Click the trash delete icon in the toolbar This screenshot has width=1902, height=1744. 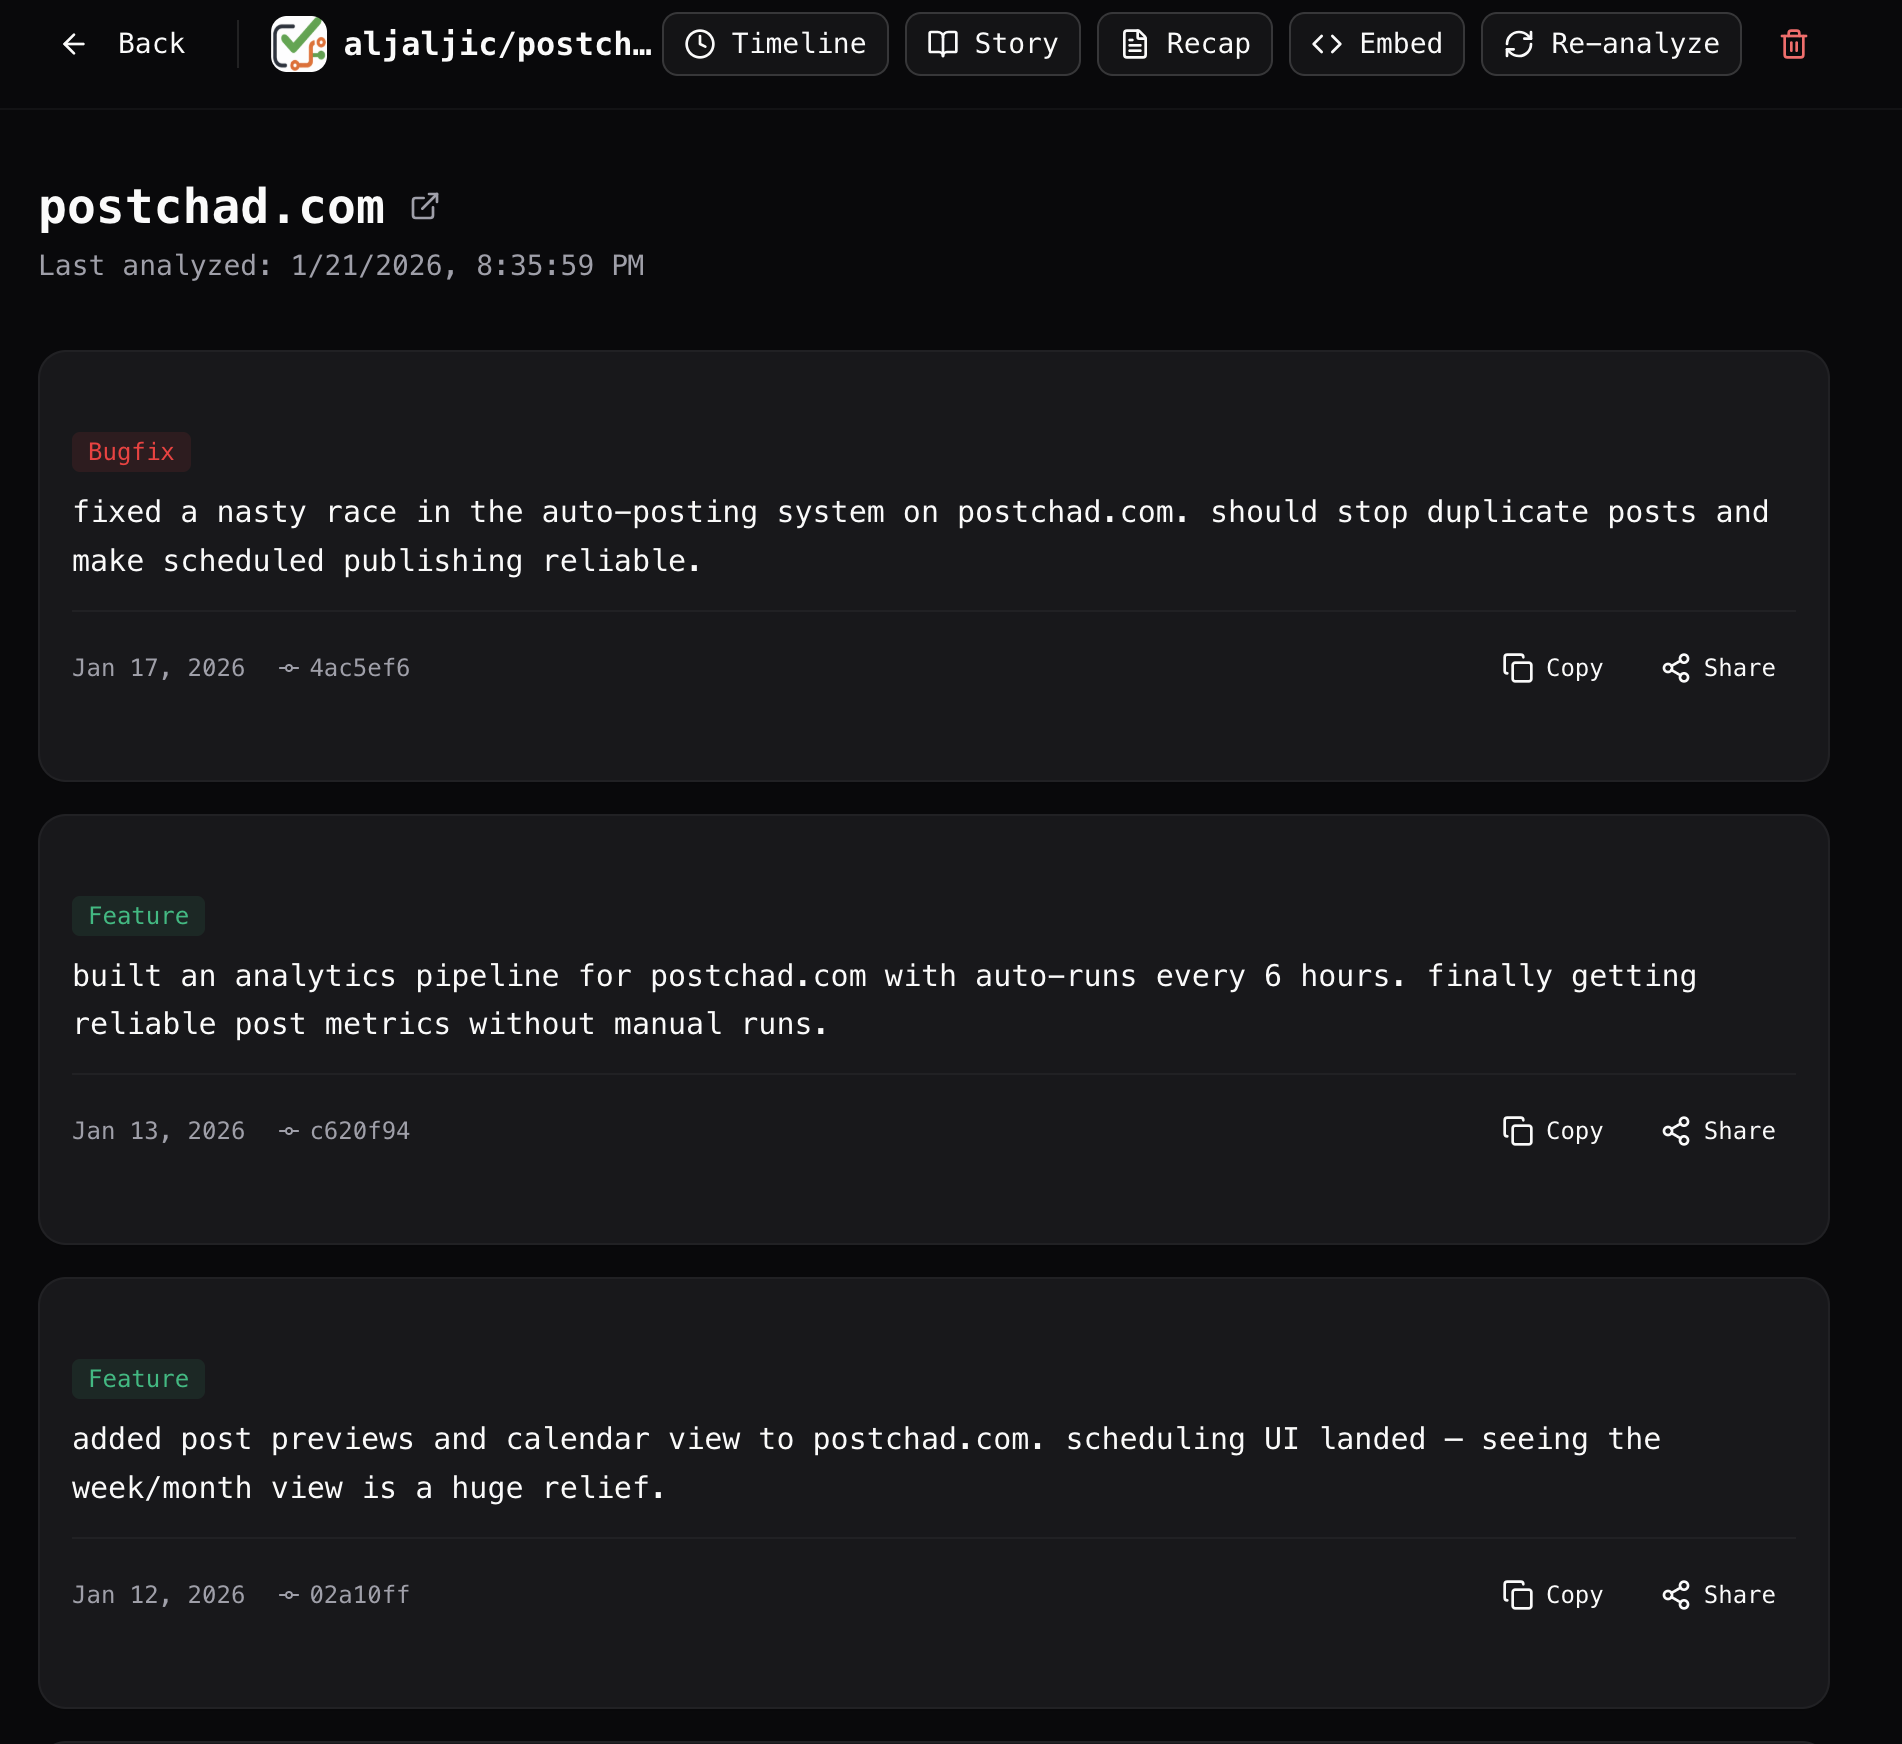(x=1793, y=44)
